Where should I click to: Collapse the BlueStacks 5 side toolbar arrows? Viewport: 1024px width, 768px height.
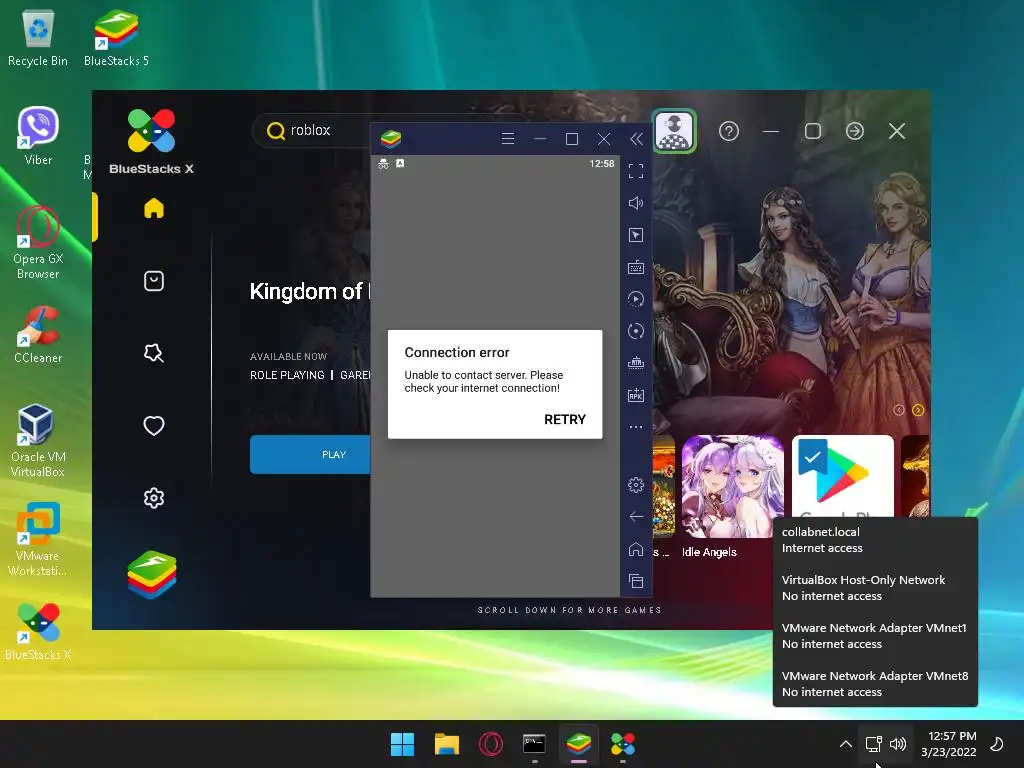tap(636, 138)
